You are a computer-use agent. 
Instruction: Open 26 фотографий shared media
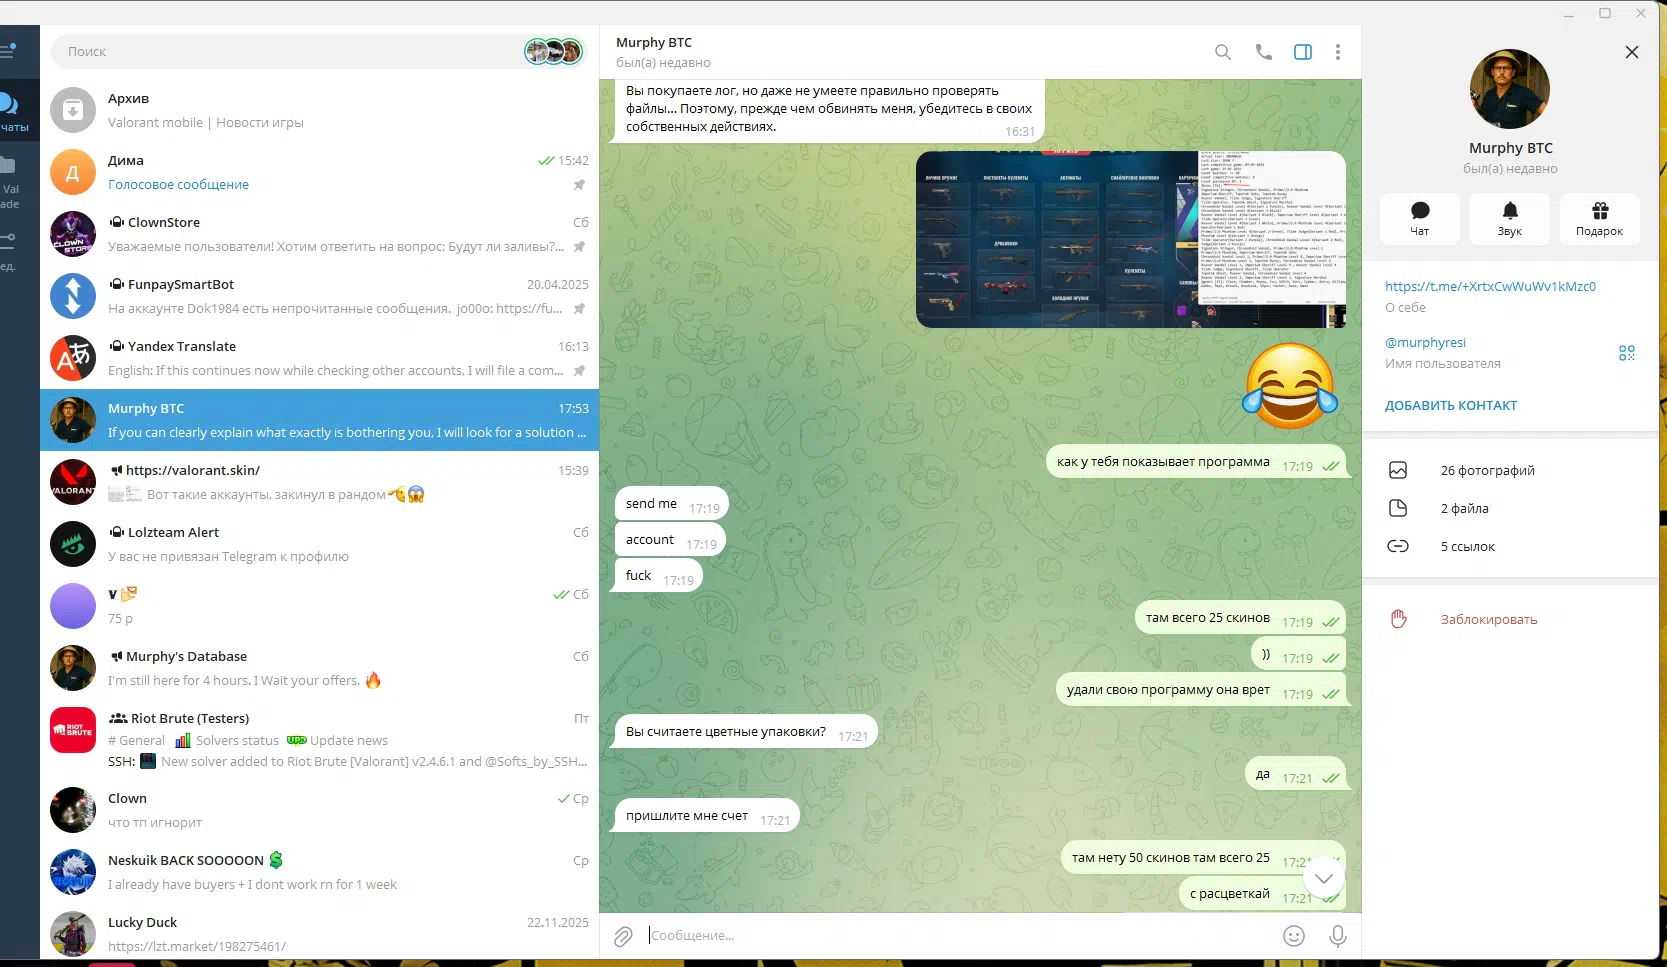tap(1487, 470)
